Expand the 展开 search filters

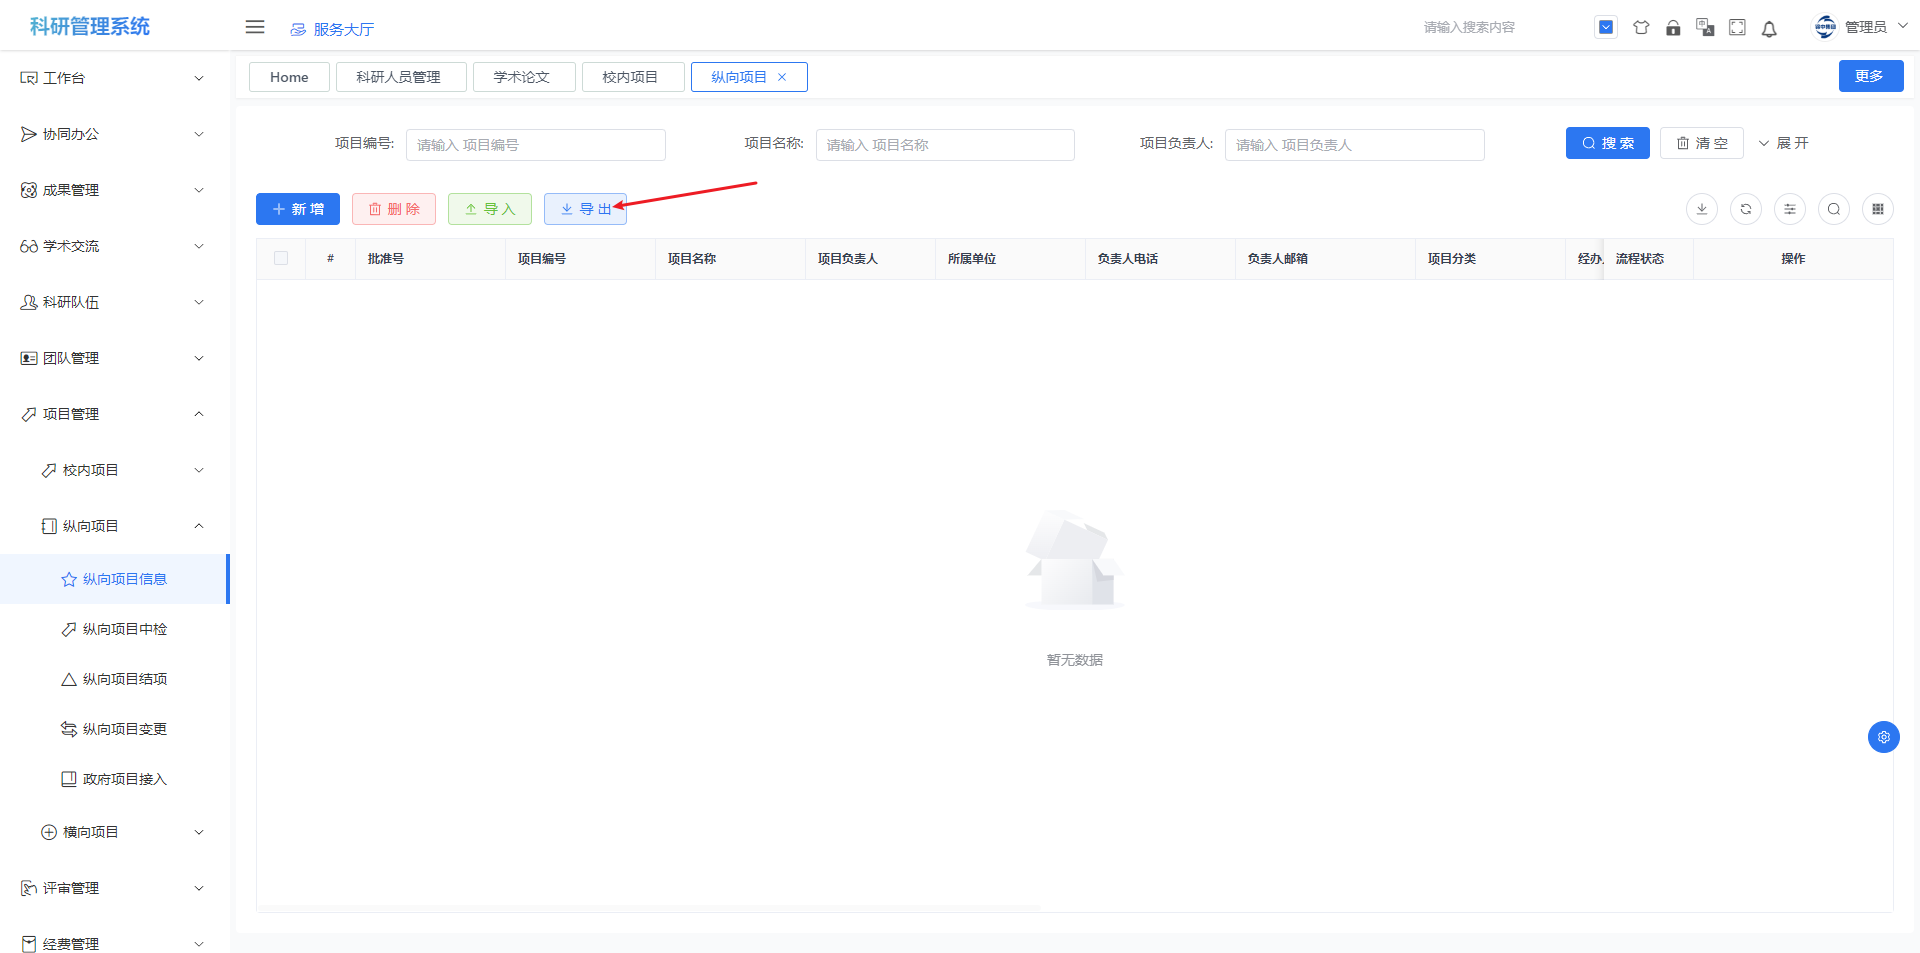(x=1784, y=143)
